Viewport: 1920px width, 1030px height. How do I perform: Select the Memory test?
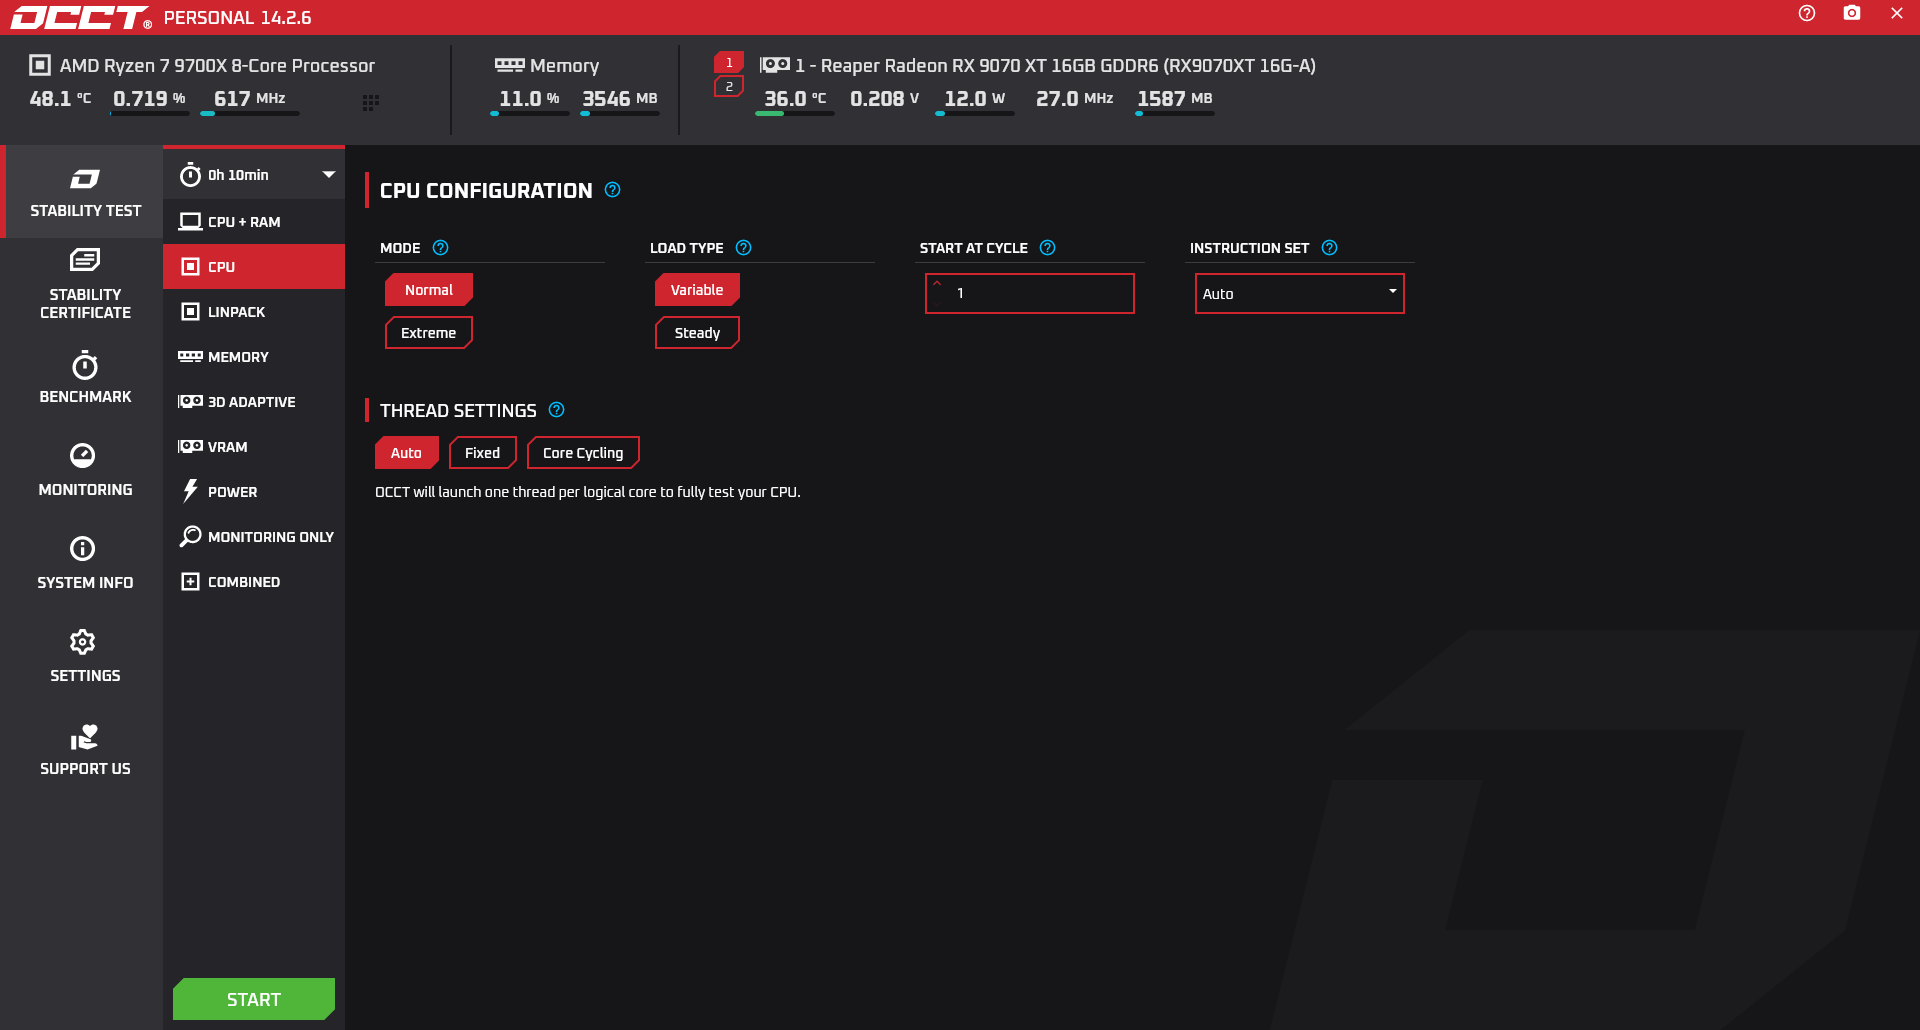tap(254, 357)
